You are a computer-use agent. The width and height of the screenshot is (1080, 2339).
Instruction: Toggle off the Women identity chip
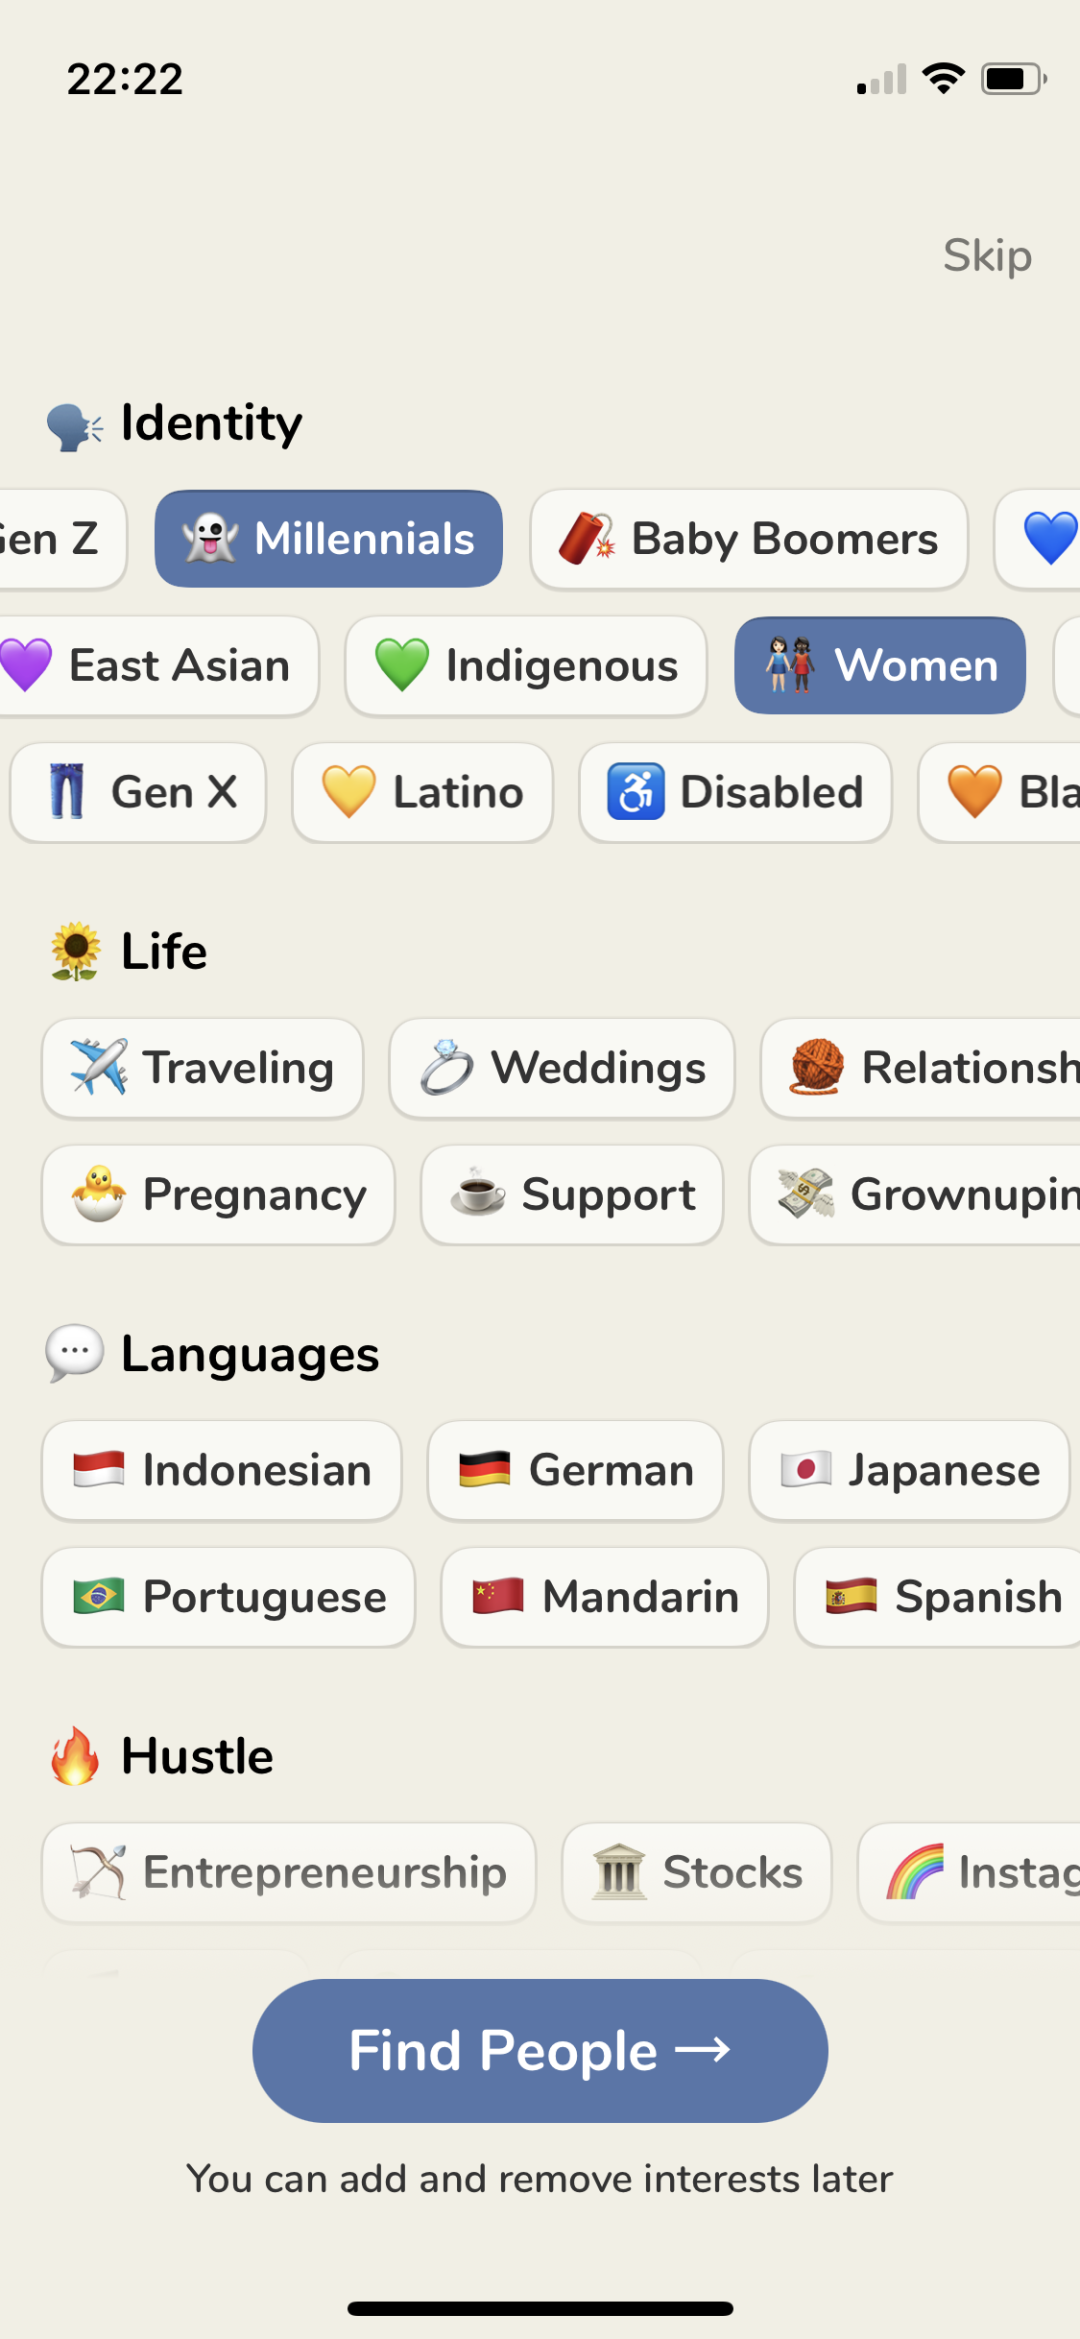[880, 666]
